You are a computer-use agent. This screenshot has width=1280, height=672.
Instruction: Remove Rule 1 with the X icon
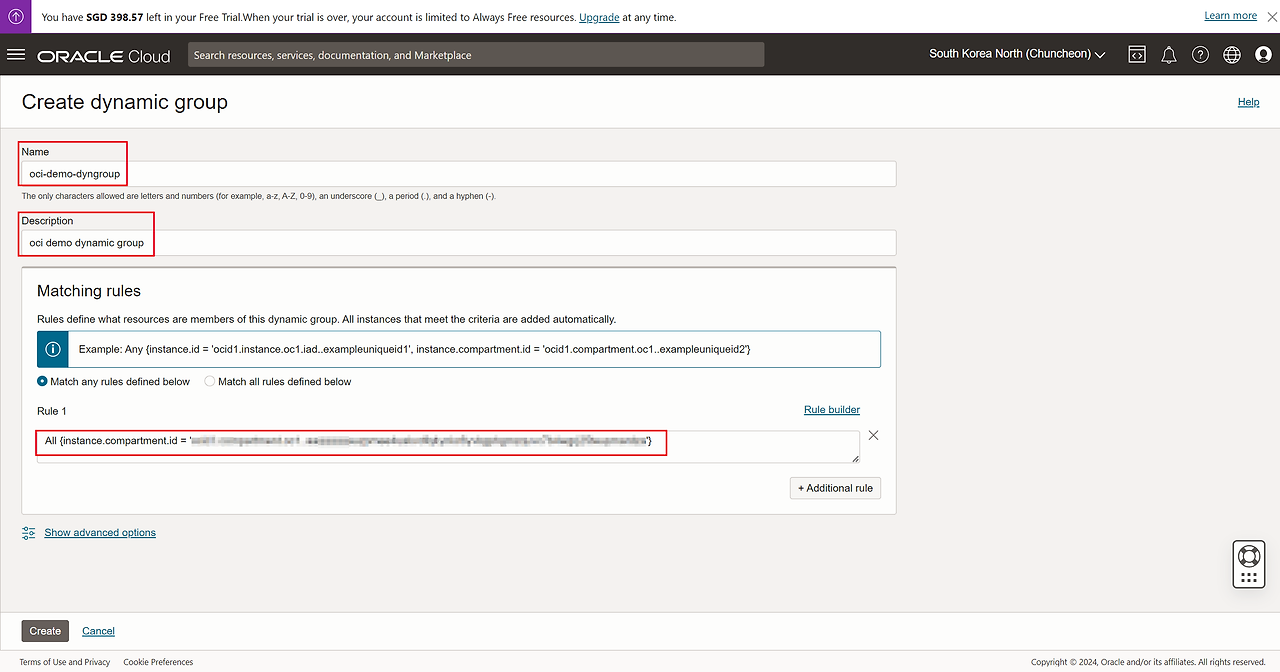(x=873, y=436)
